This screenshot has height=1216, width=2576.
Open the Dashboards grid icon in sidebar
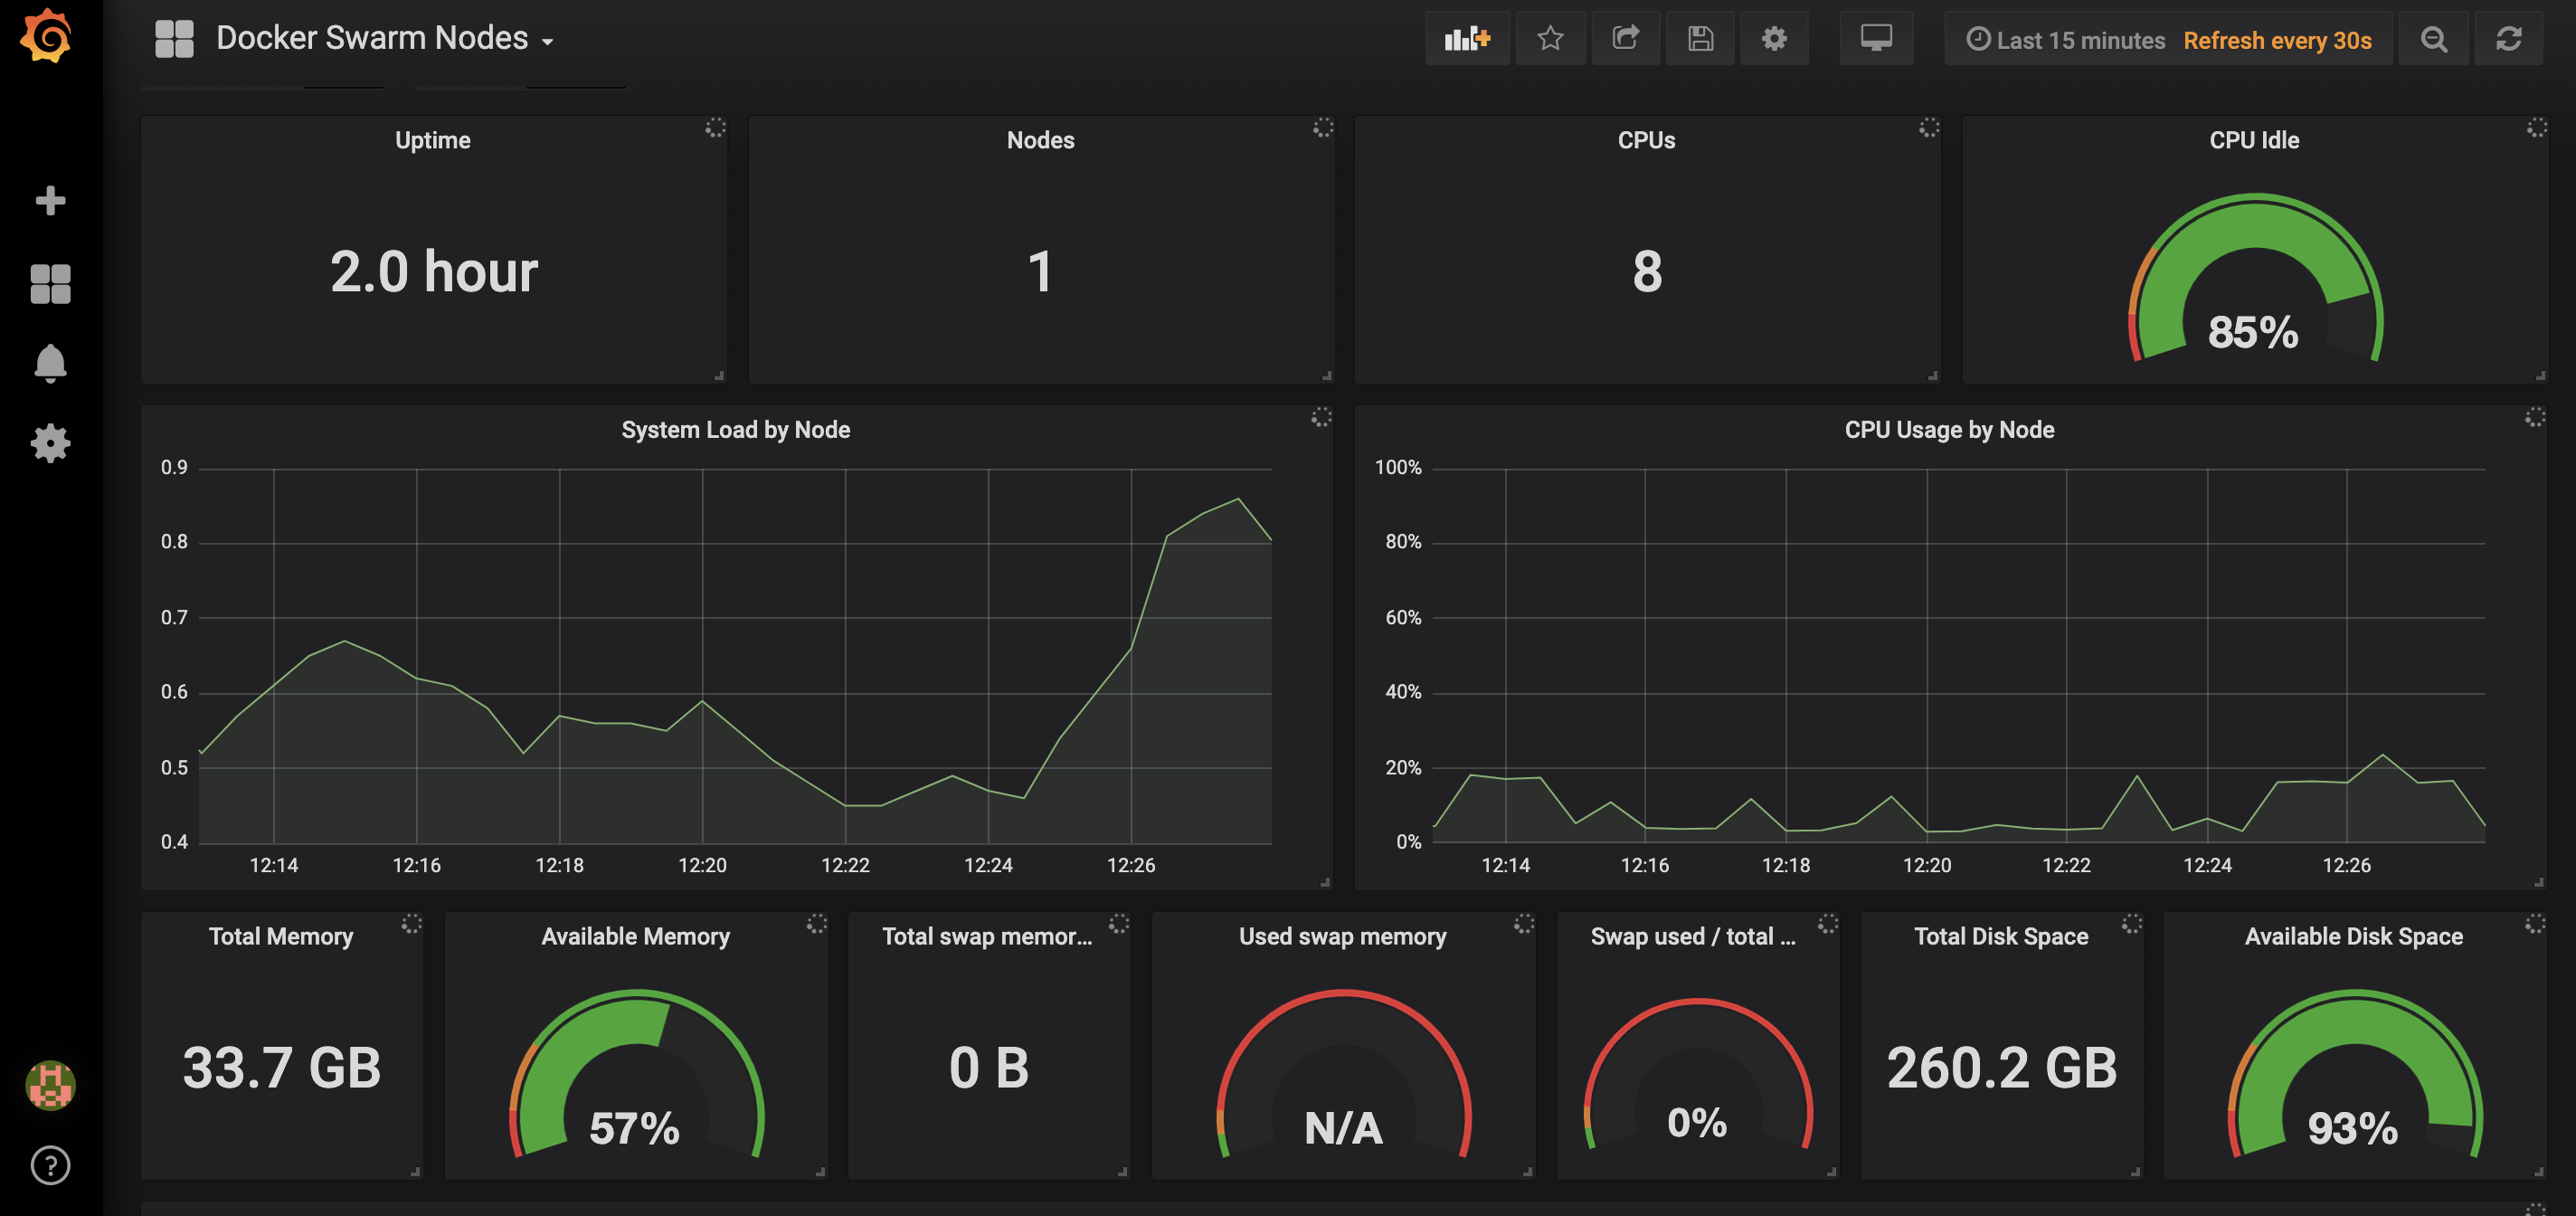[x=50, y=284]
